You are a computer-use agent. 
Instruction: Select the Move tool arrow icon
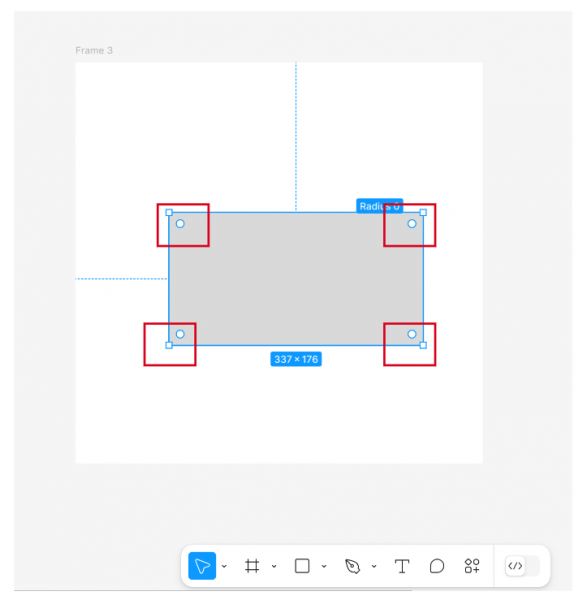pos(202,566)
